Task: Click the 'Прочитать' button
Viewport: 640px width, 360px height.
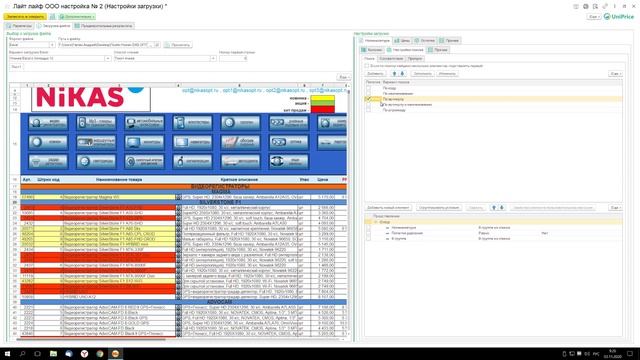Action: coord(178,45)
